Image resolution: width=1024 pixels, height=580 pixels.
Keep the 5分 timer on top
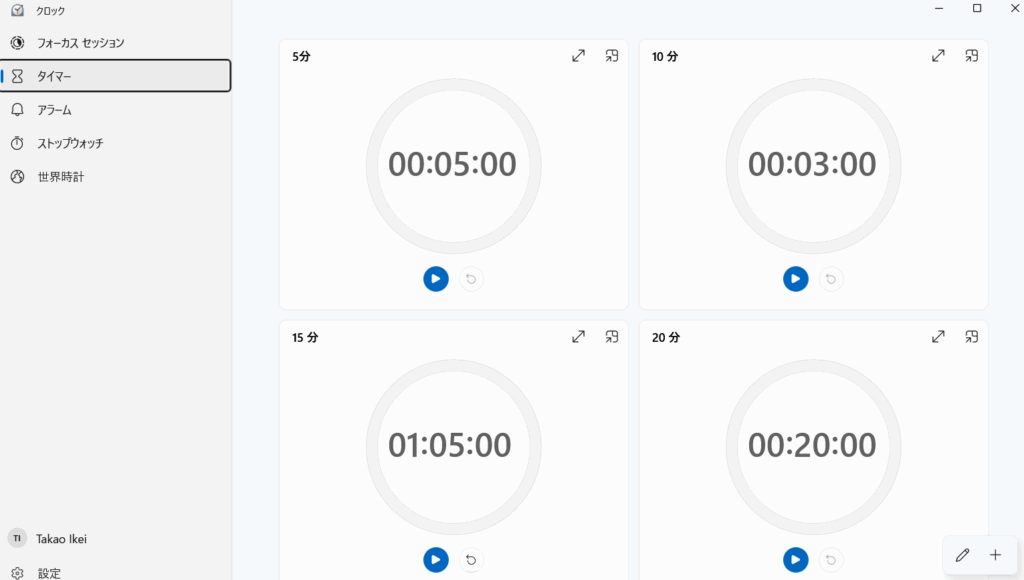point(612,56)
